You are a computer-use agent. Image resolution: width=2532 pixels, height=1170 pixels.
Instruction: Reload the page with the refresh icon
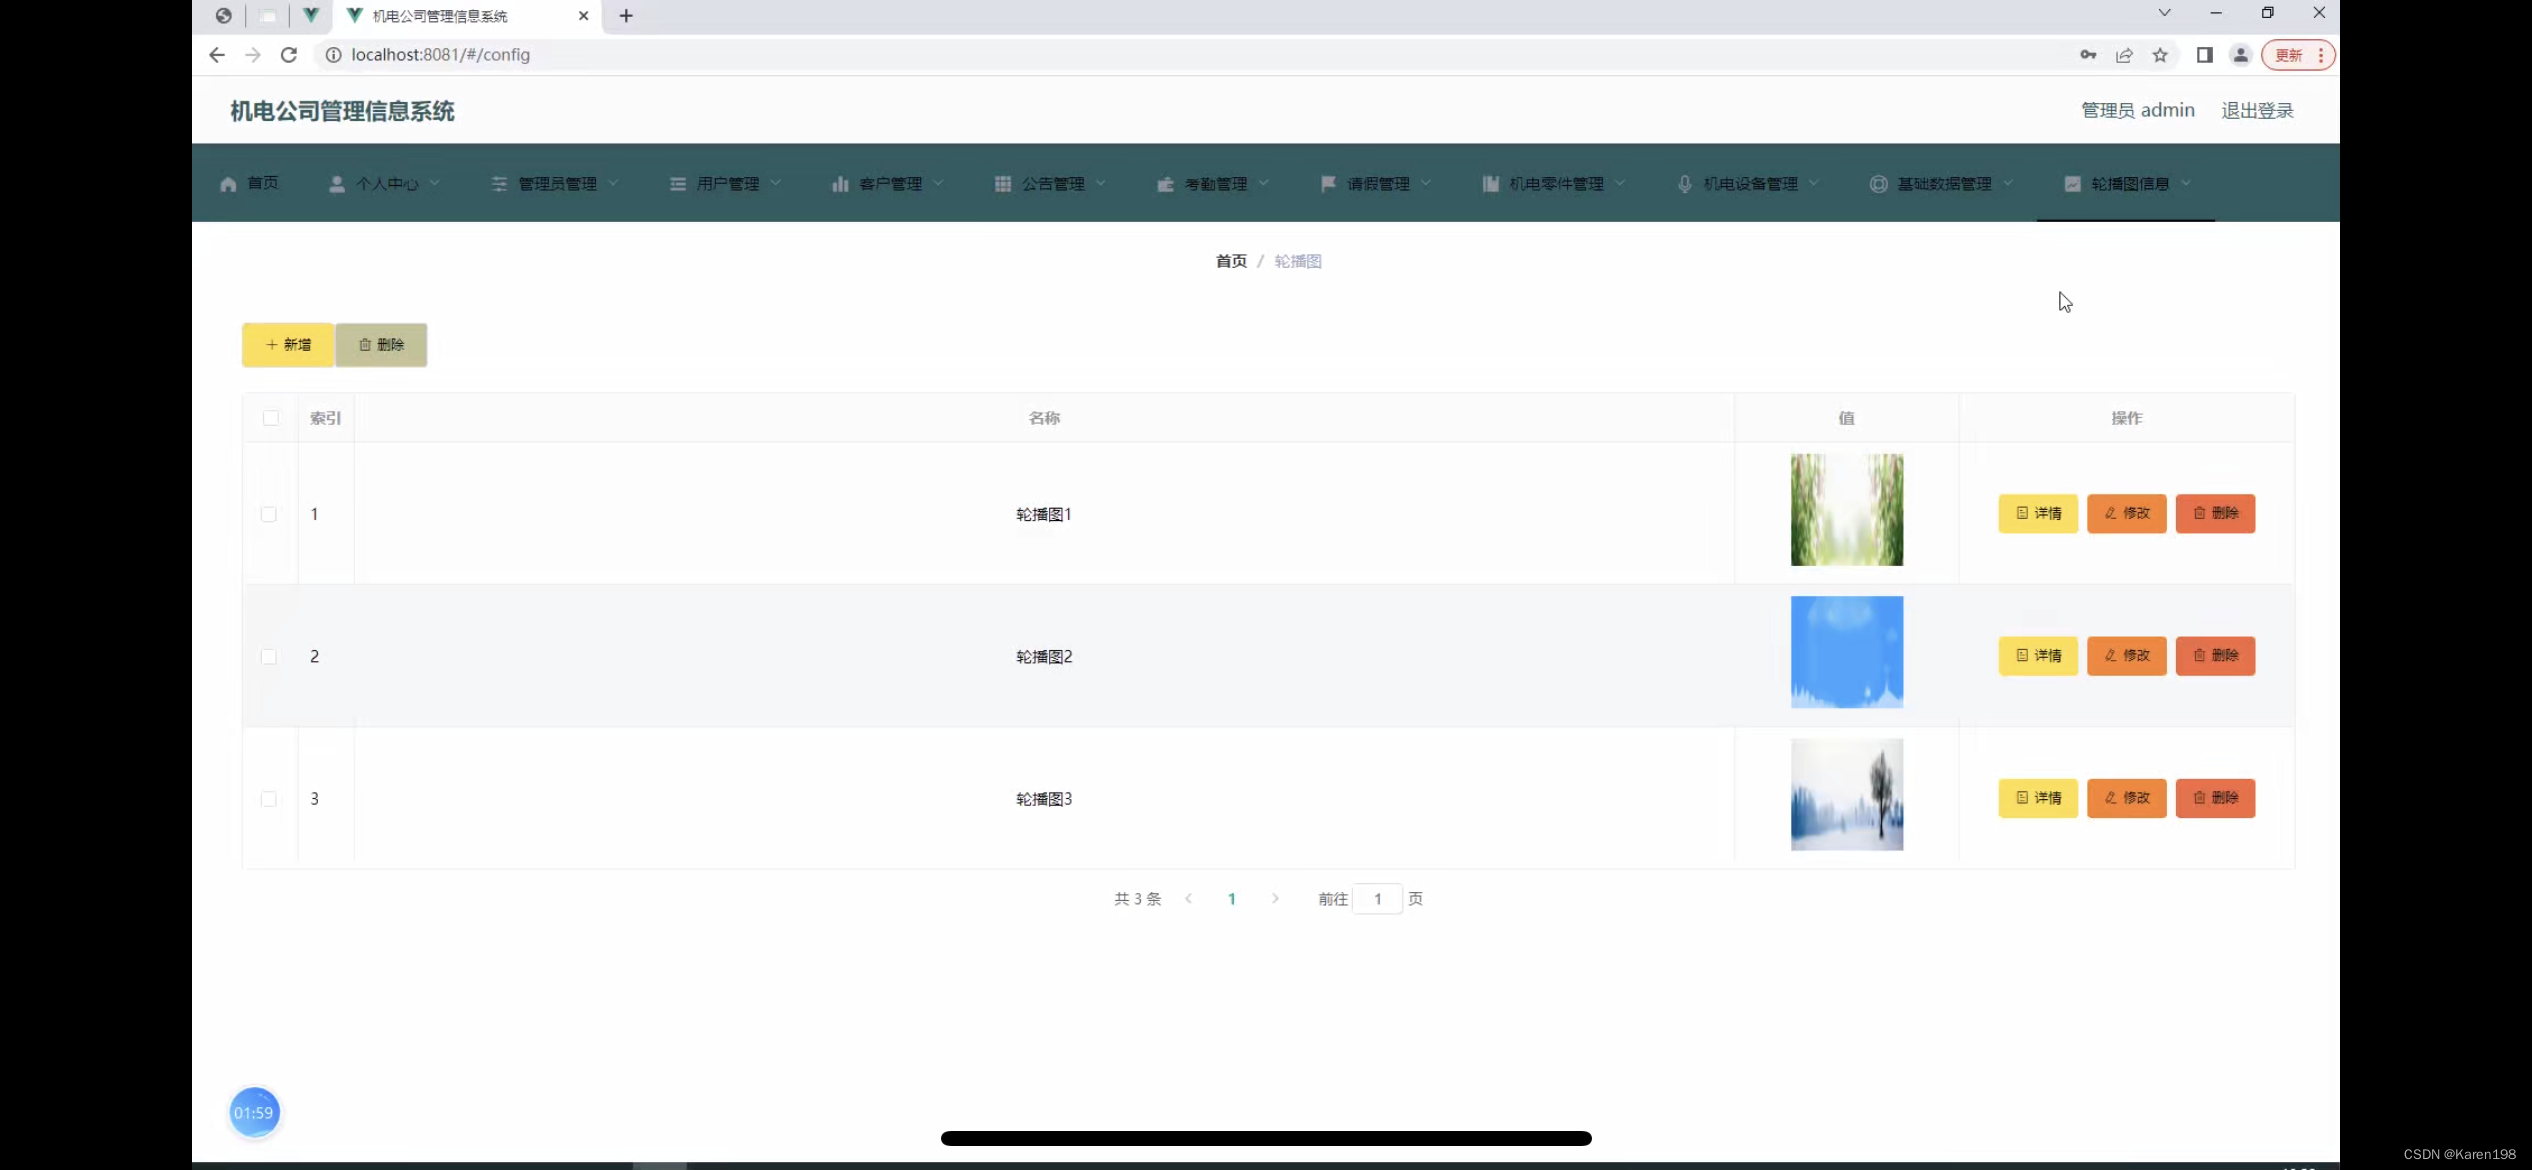coord(289,55)
